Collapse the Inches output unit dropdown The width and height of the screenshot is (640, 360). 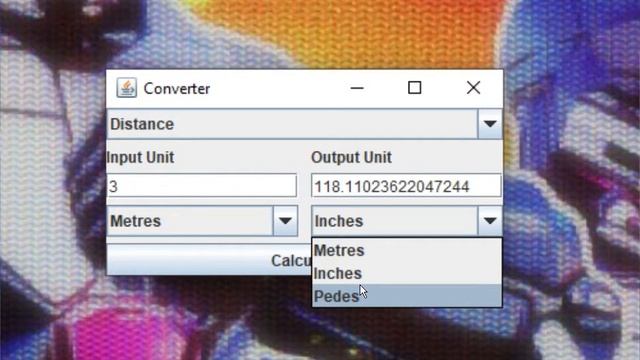407,221
